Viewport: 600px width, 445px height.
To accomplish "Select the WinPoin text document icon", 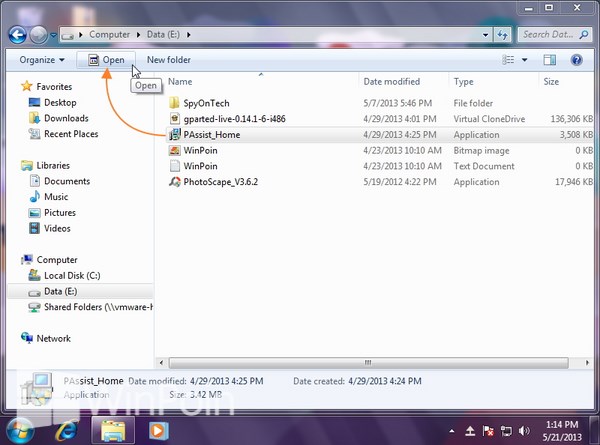I will coord(174,166).
